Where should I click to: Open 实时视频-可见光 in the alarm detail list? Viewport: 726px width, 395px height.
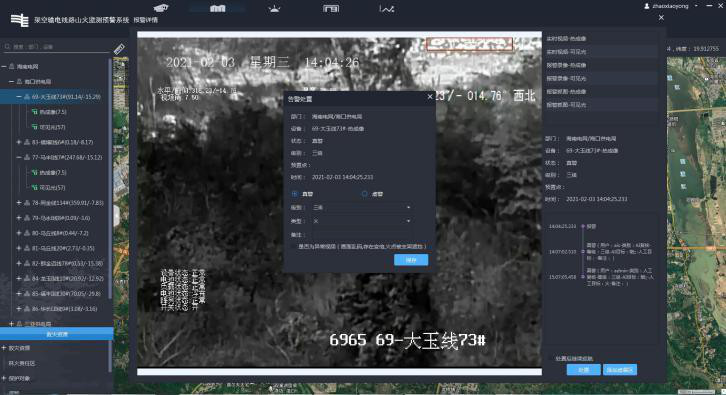[601, 52]
